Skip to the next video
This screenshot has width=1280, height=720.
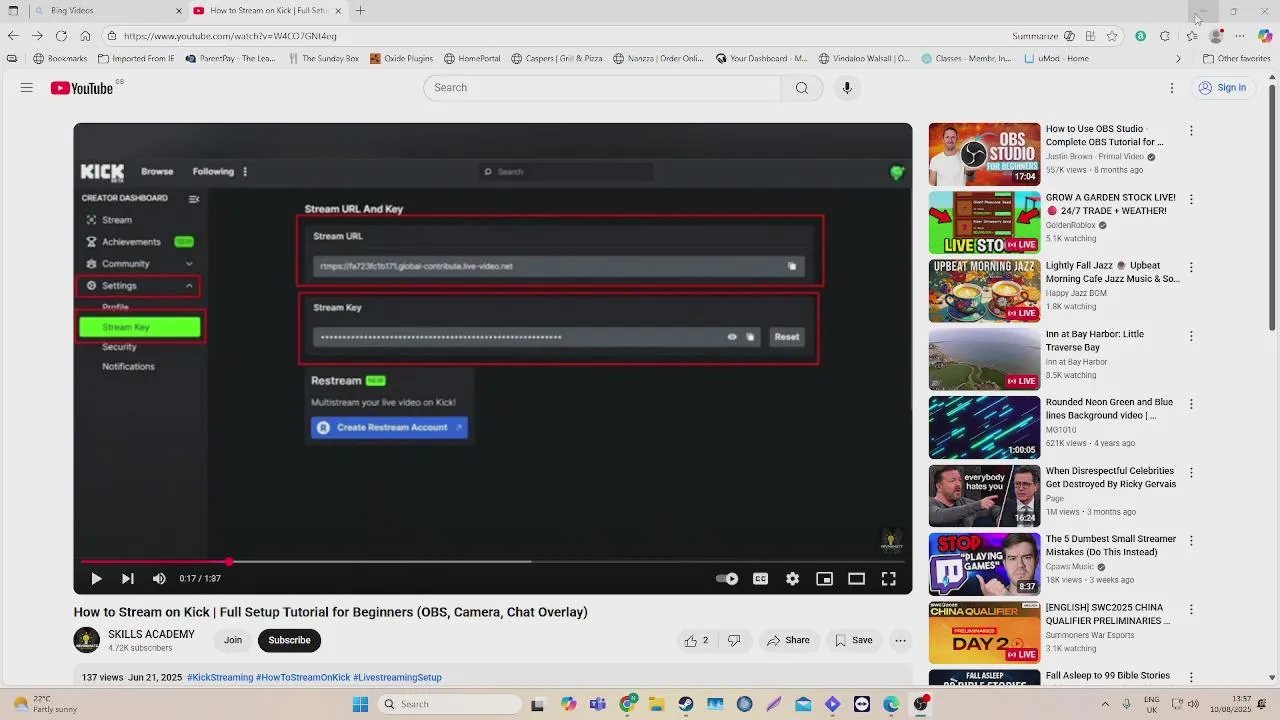pos(128,578)
